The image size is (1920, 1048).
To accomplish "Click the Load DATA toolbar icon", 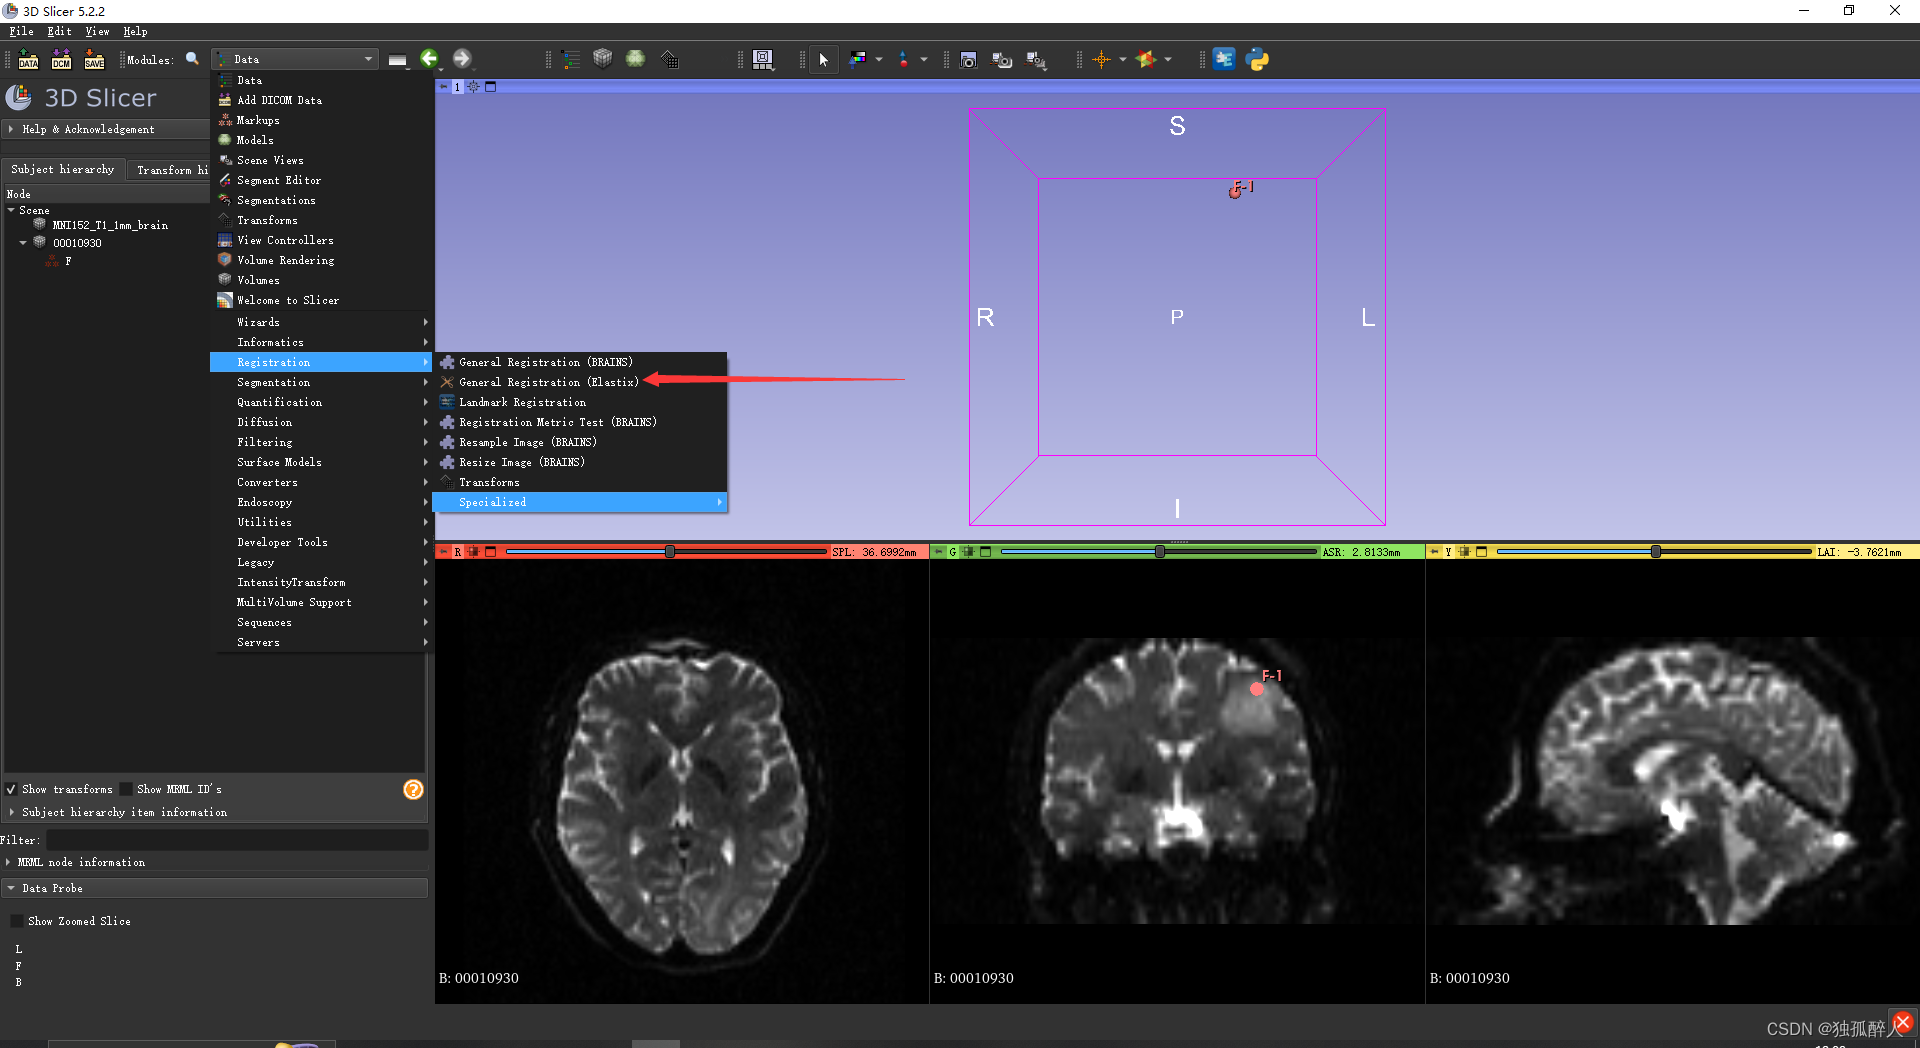I will tap(28, 59).
